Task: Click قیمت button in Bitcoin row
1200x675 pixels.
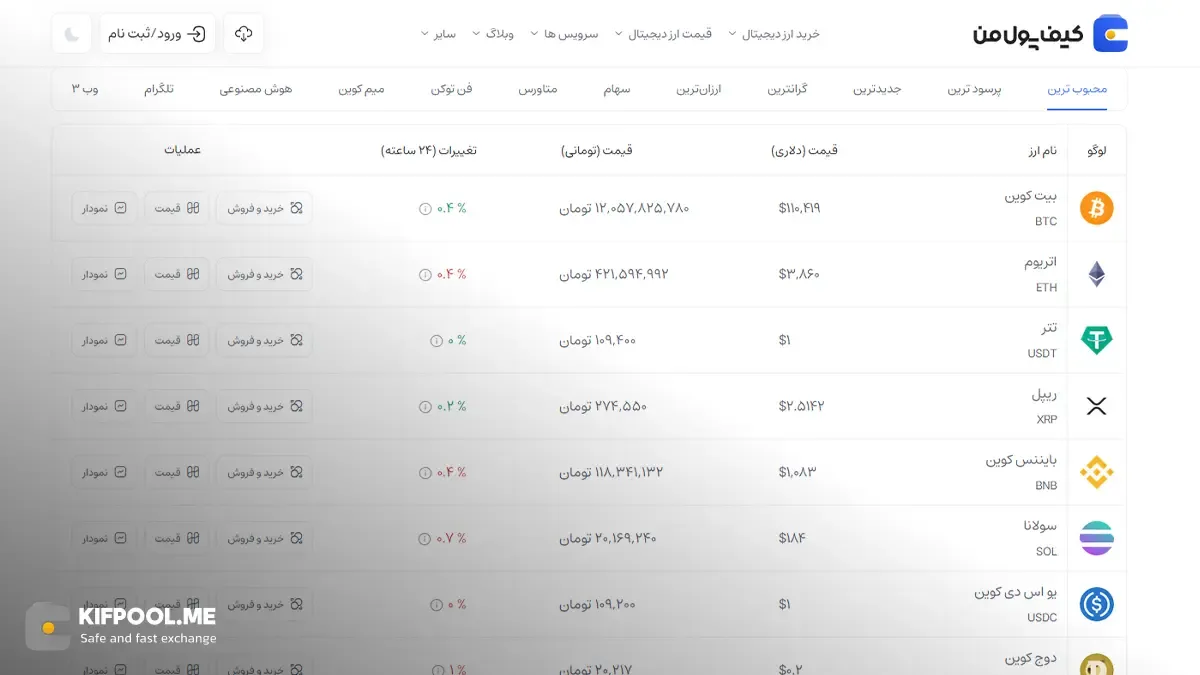Action: 177,208
